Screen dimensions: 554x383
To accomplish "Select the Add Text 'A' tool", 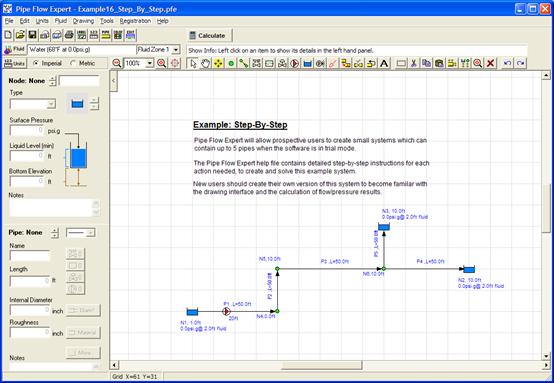I will [x=384, y=63].
